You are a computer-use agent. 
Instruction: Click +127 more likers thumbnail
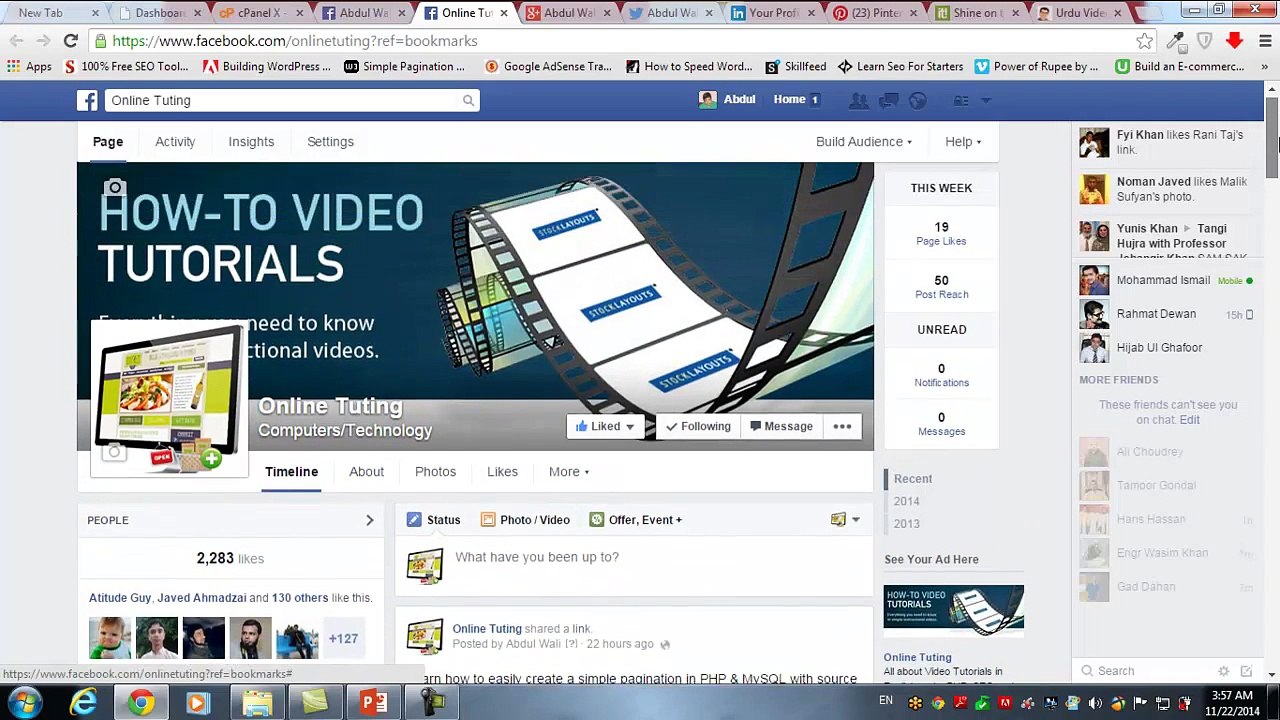tap(343, 638)
